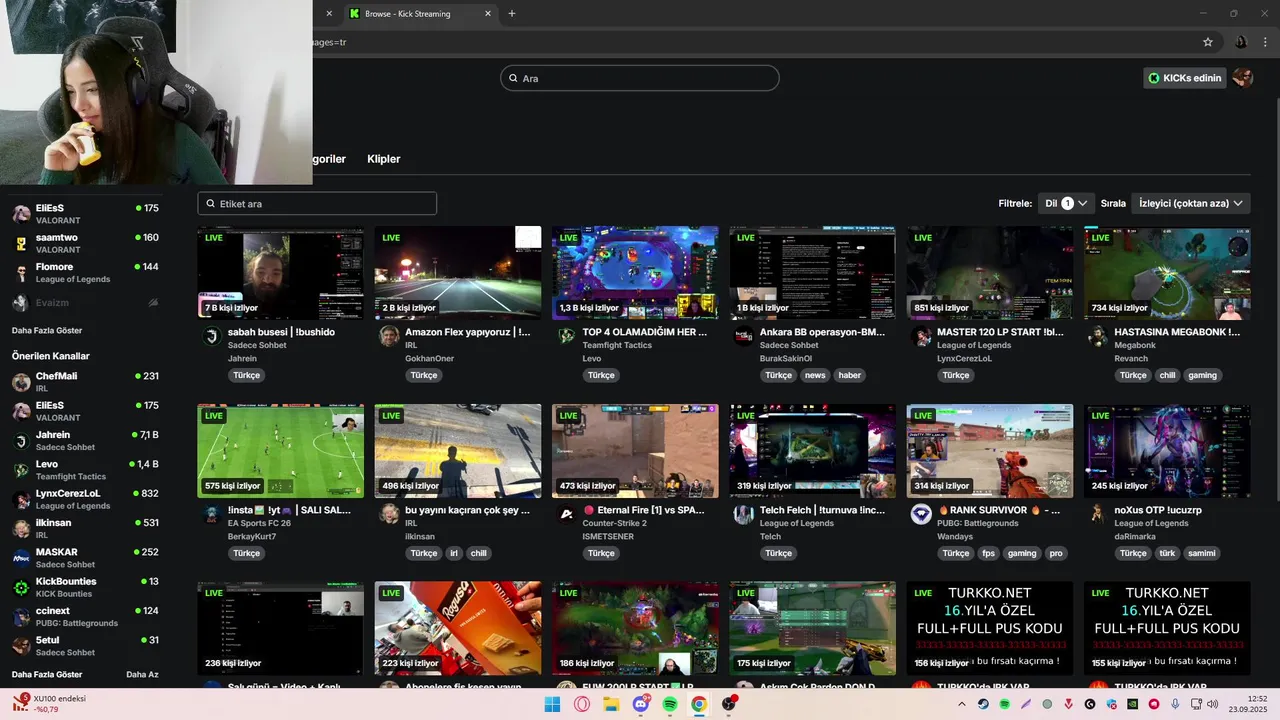Open Opera from the taskbar
Screen dimensions: 1280x720
click(x=582, y=704)
